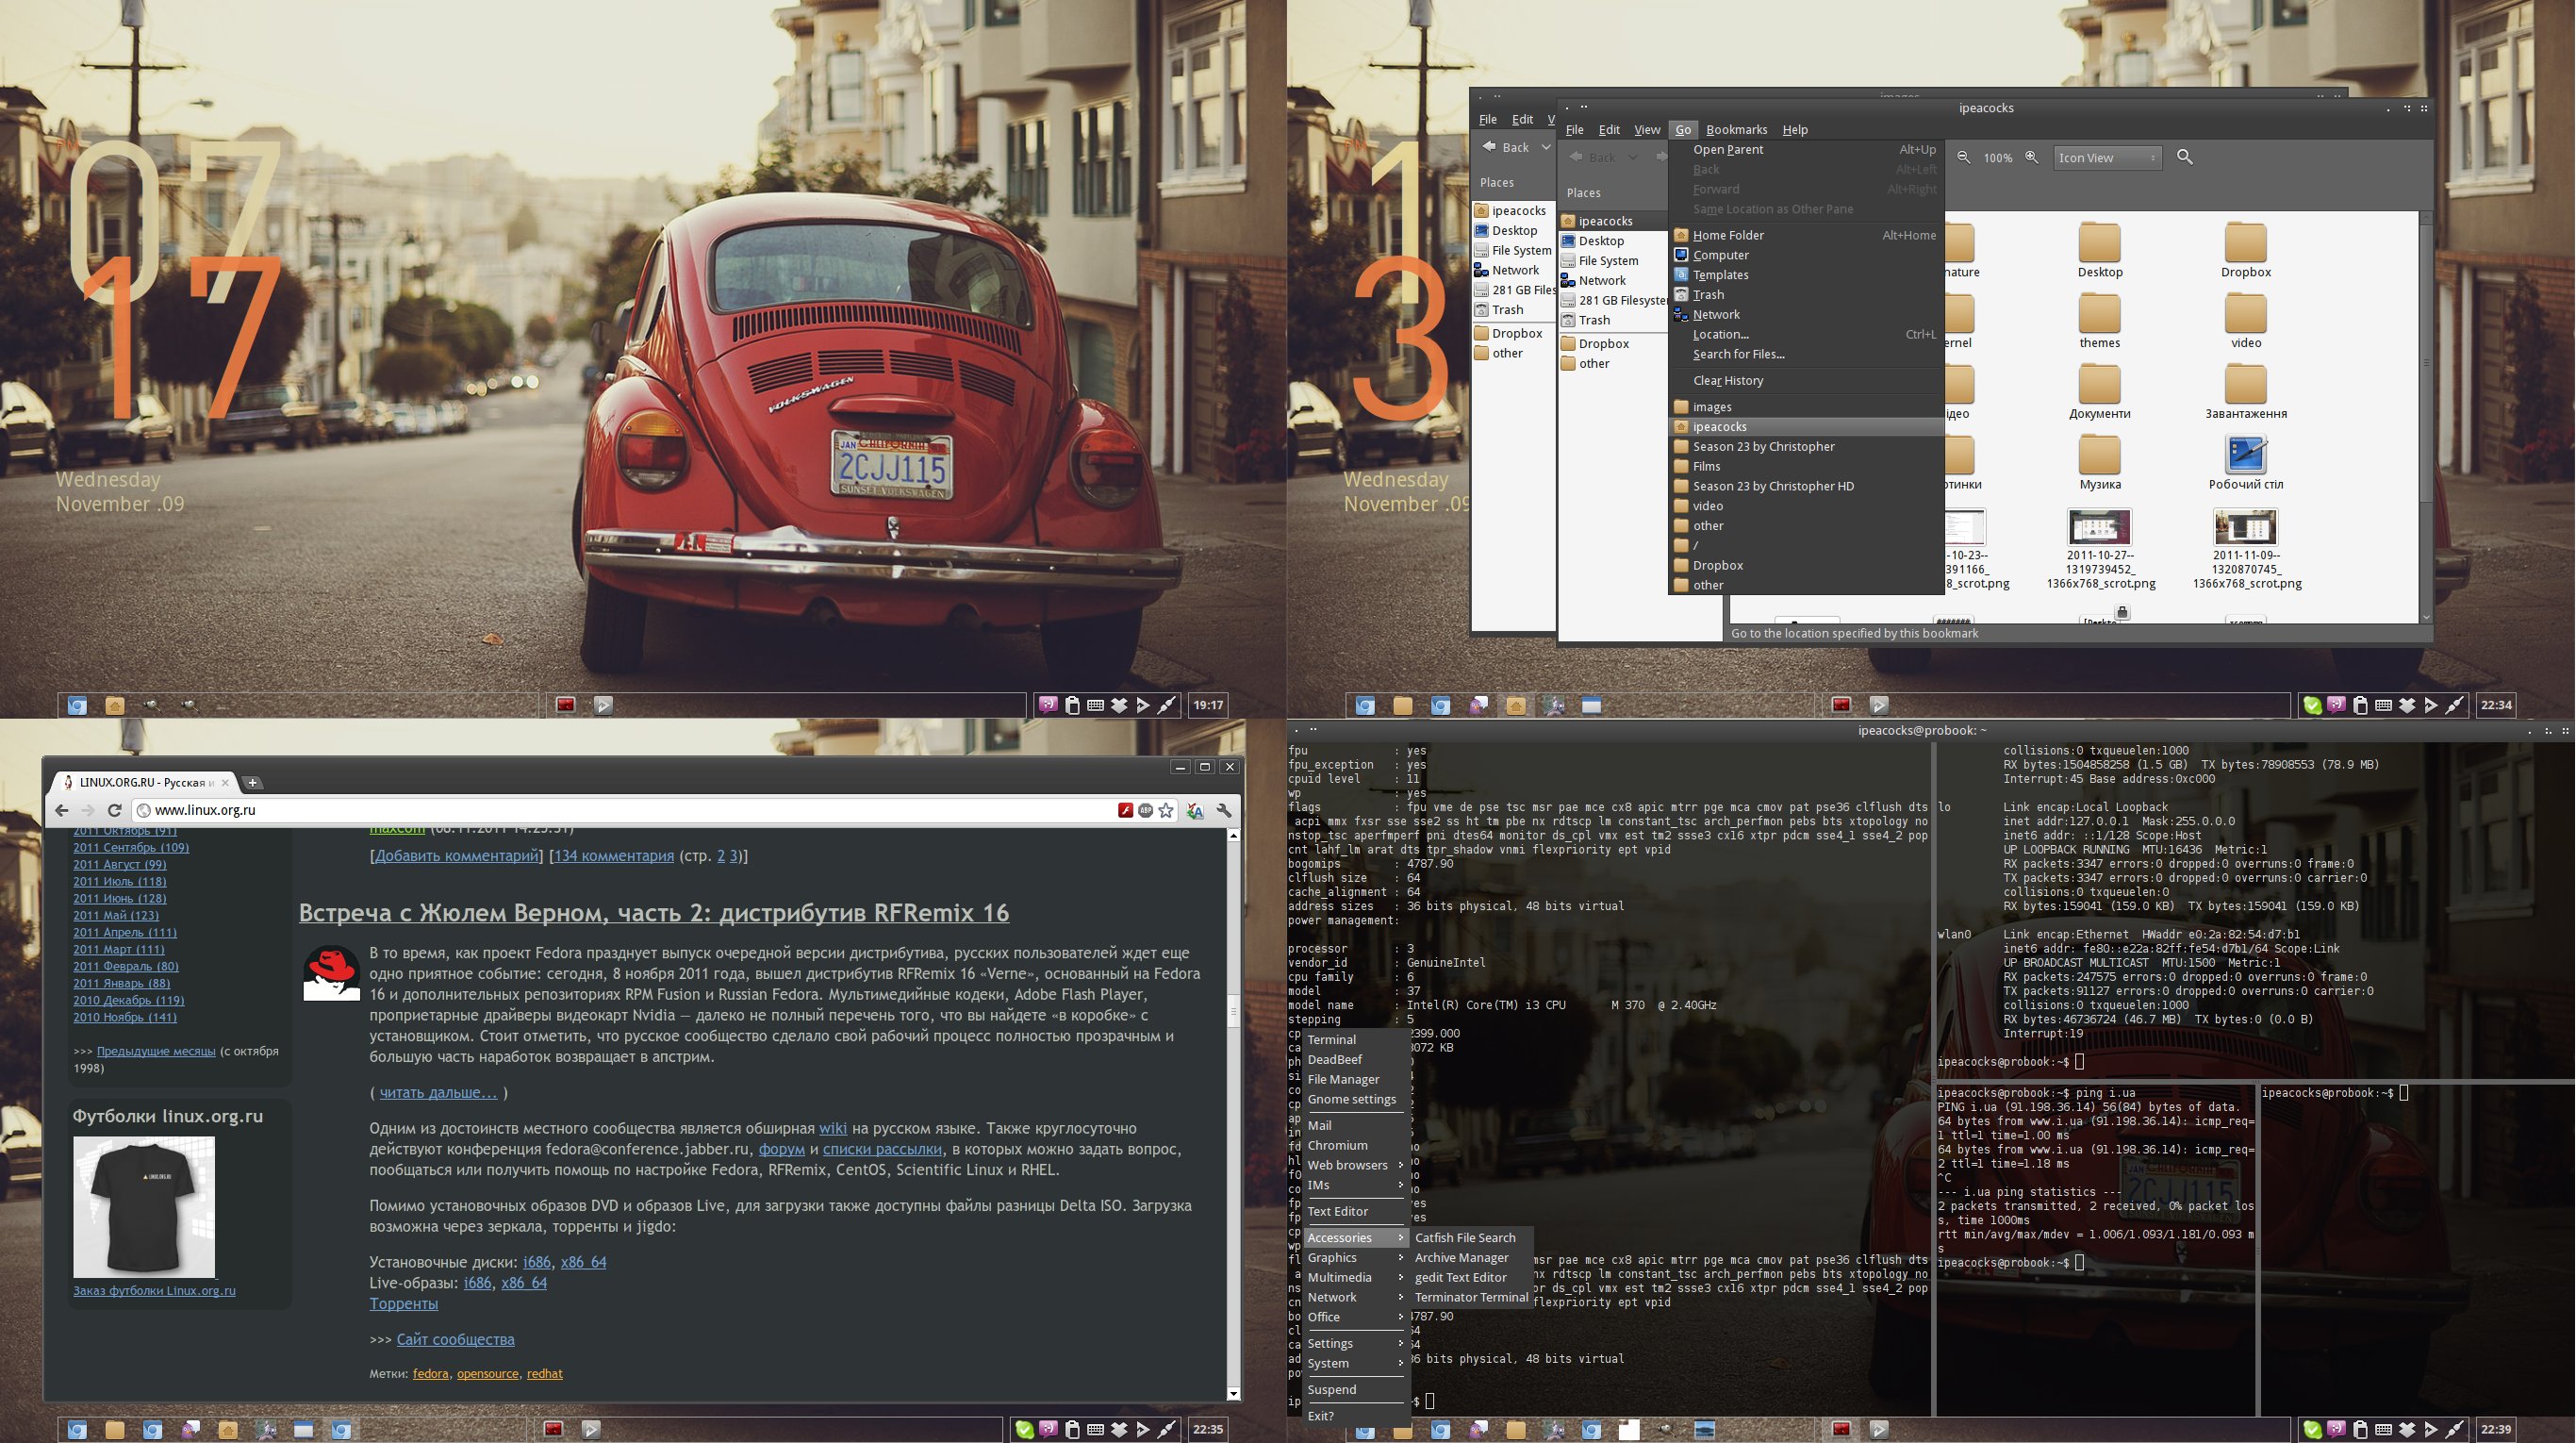Click the clipboard tray icon beside 19:17 clock
This screenshot has width=2576, height=1443.
point(1072,705)
